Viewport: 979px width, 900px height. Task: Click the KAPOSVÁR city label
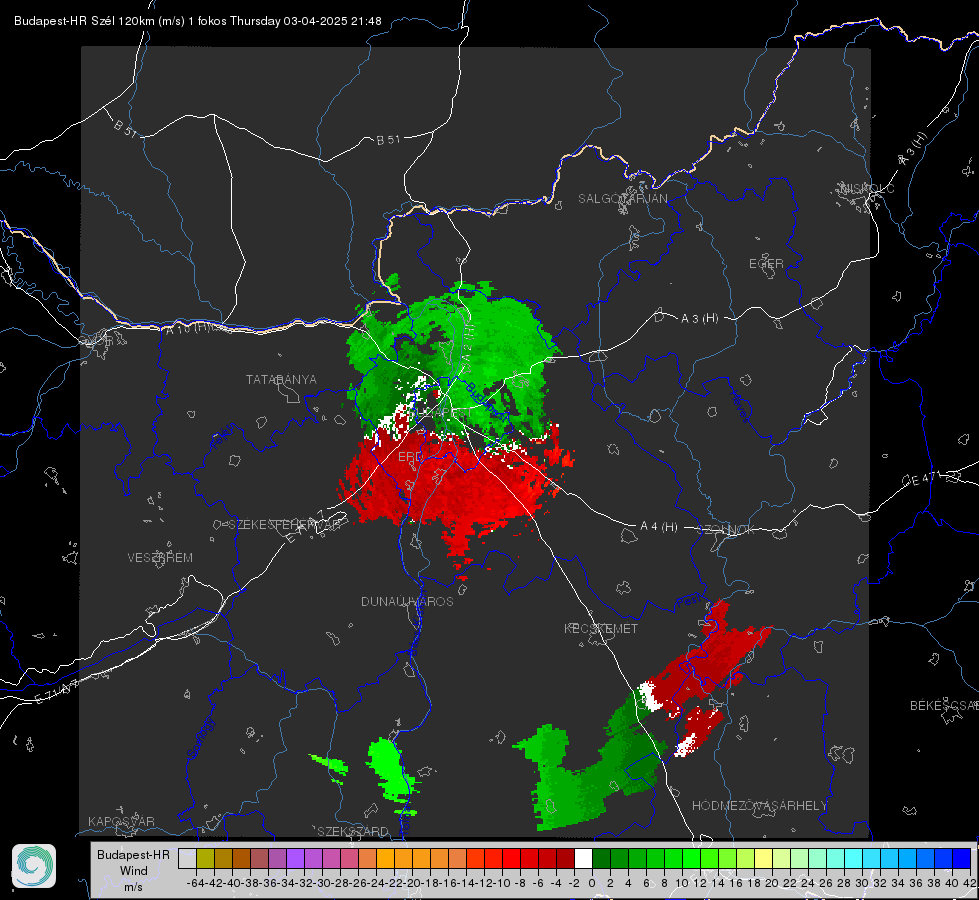[x=121, y=821]
